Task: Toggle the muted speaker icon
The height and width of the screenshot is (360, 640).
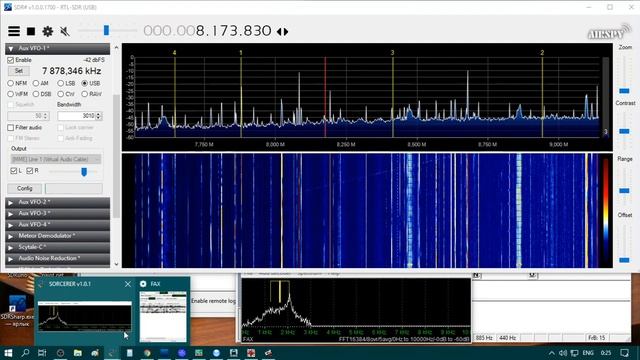Action: tap(64, 31)
